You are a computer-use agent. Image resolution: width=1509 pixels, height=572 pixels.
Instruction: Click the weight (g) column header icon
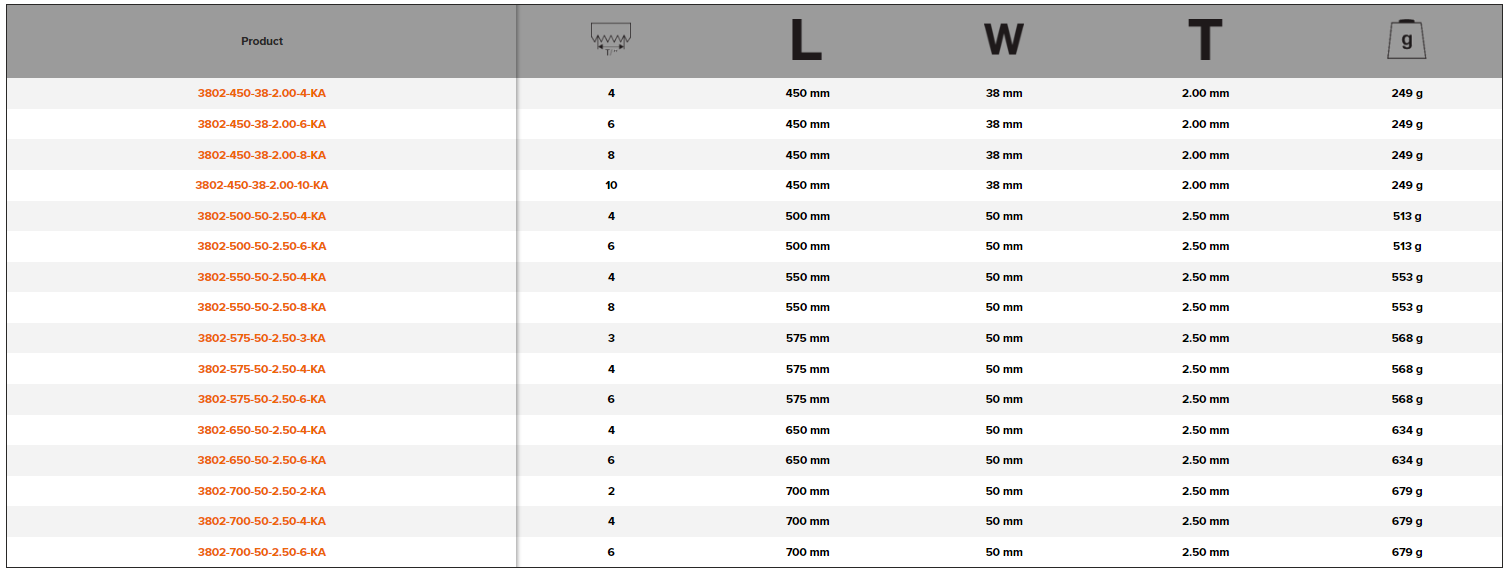pos(1406,41)
